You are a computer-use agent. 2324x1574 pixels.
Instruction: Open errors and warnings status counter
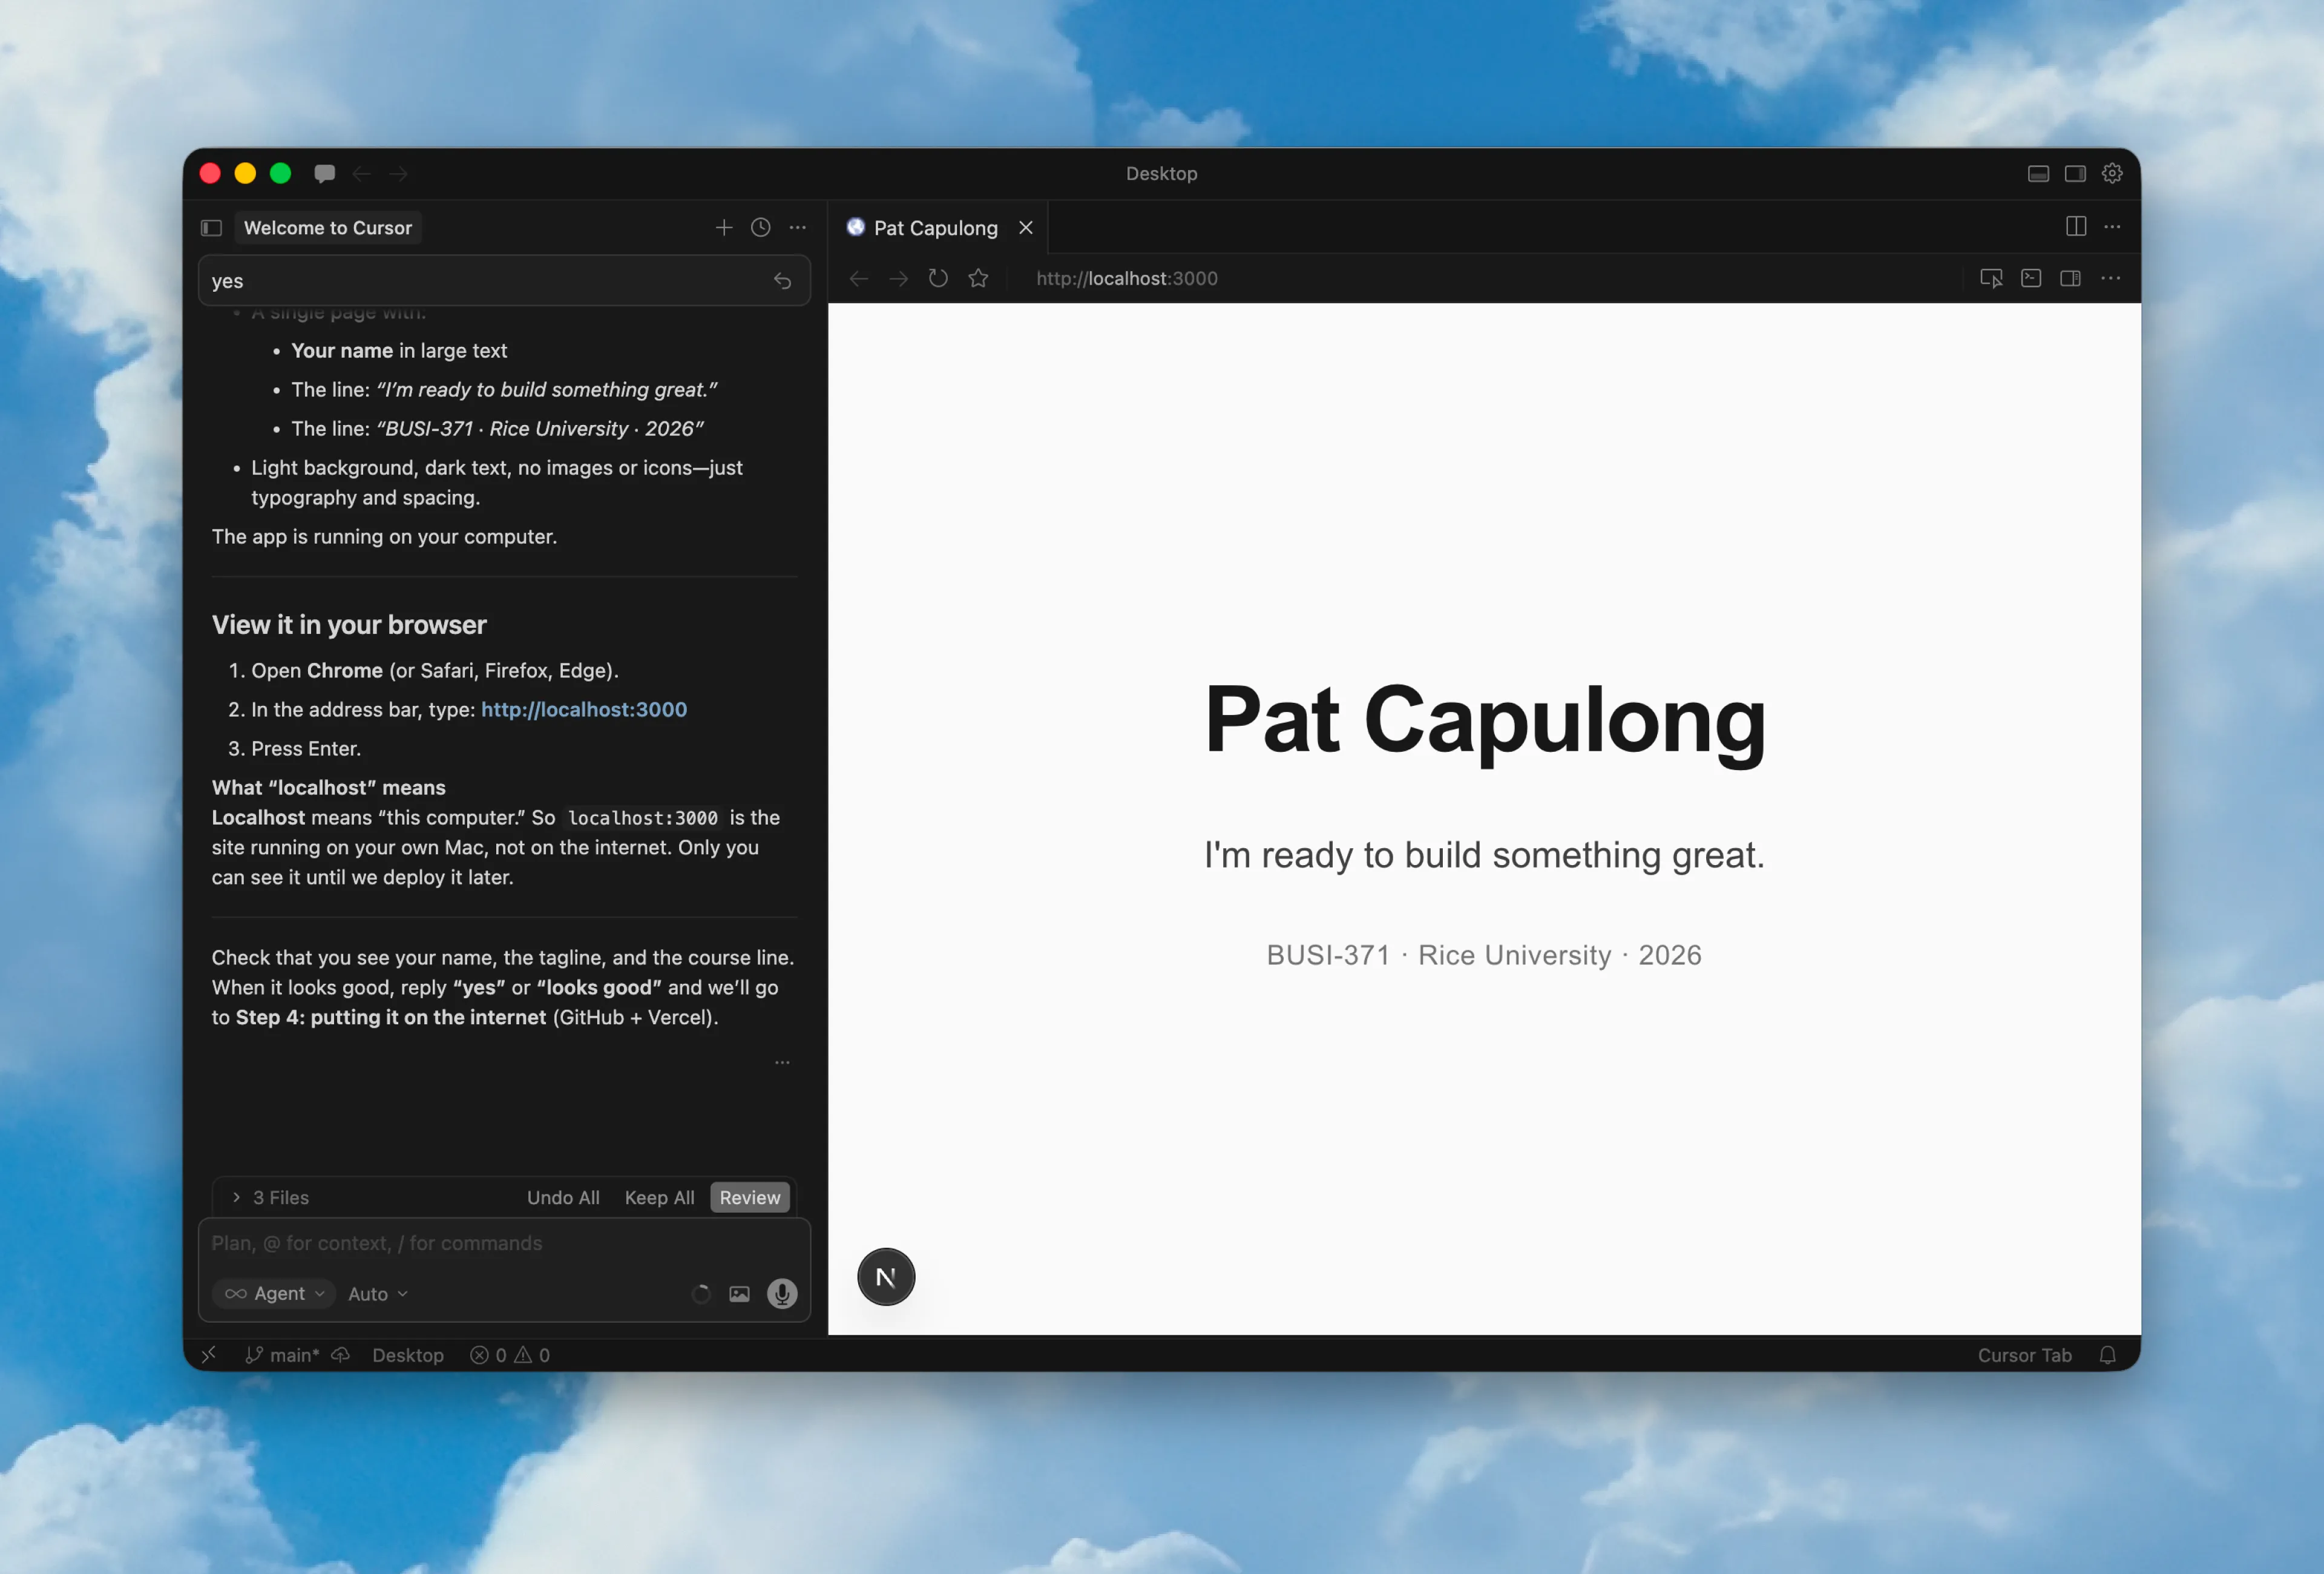tap(510, 1355)
